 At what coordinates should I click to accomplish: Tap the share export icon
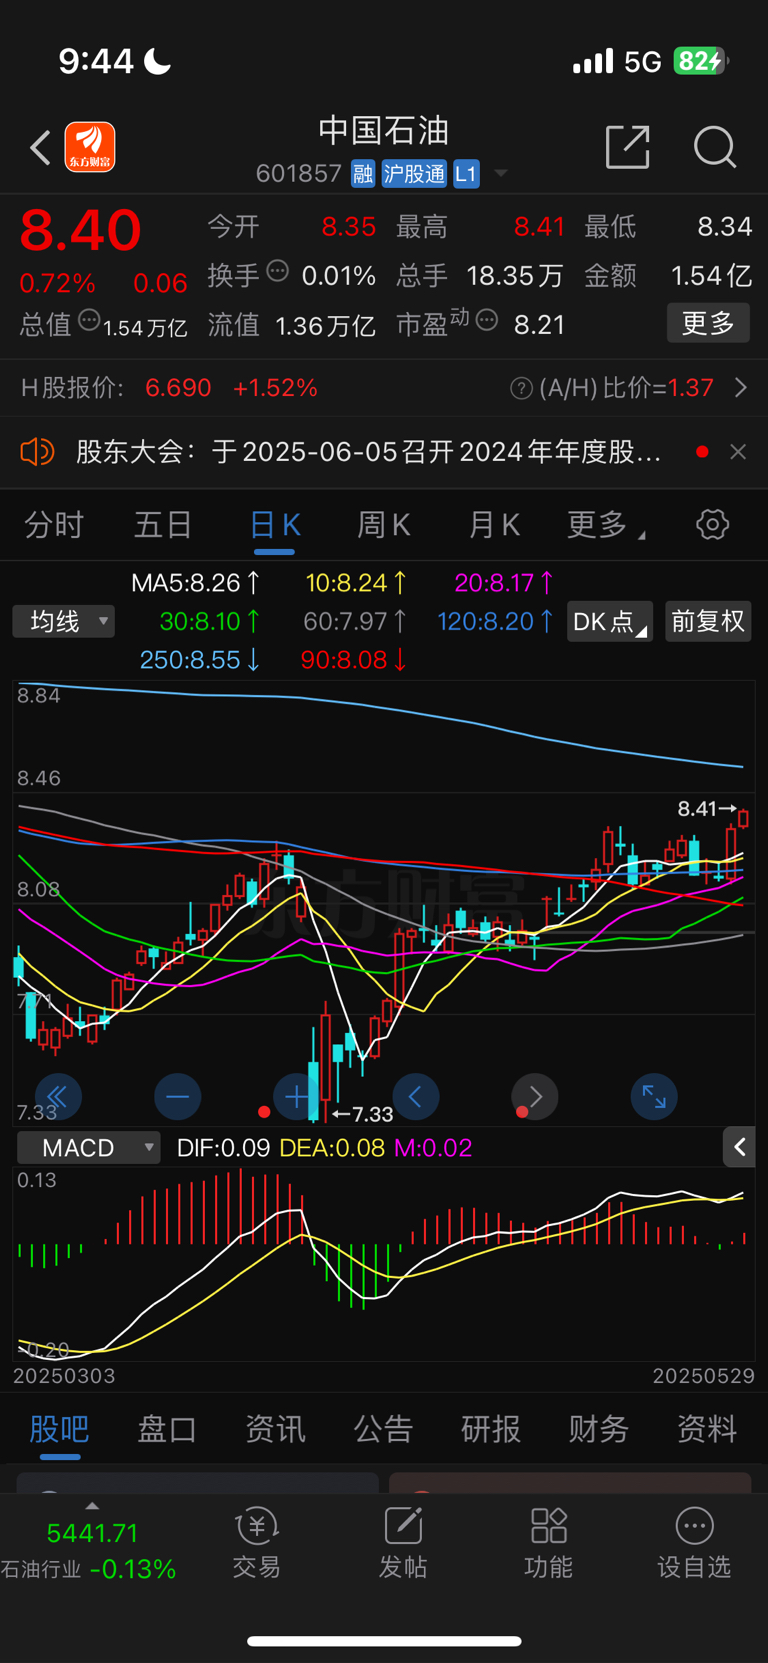(x=628, y=147)
